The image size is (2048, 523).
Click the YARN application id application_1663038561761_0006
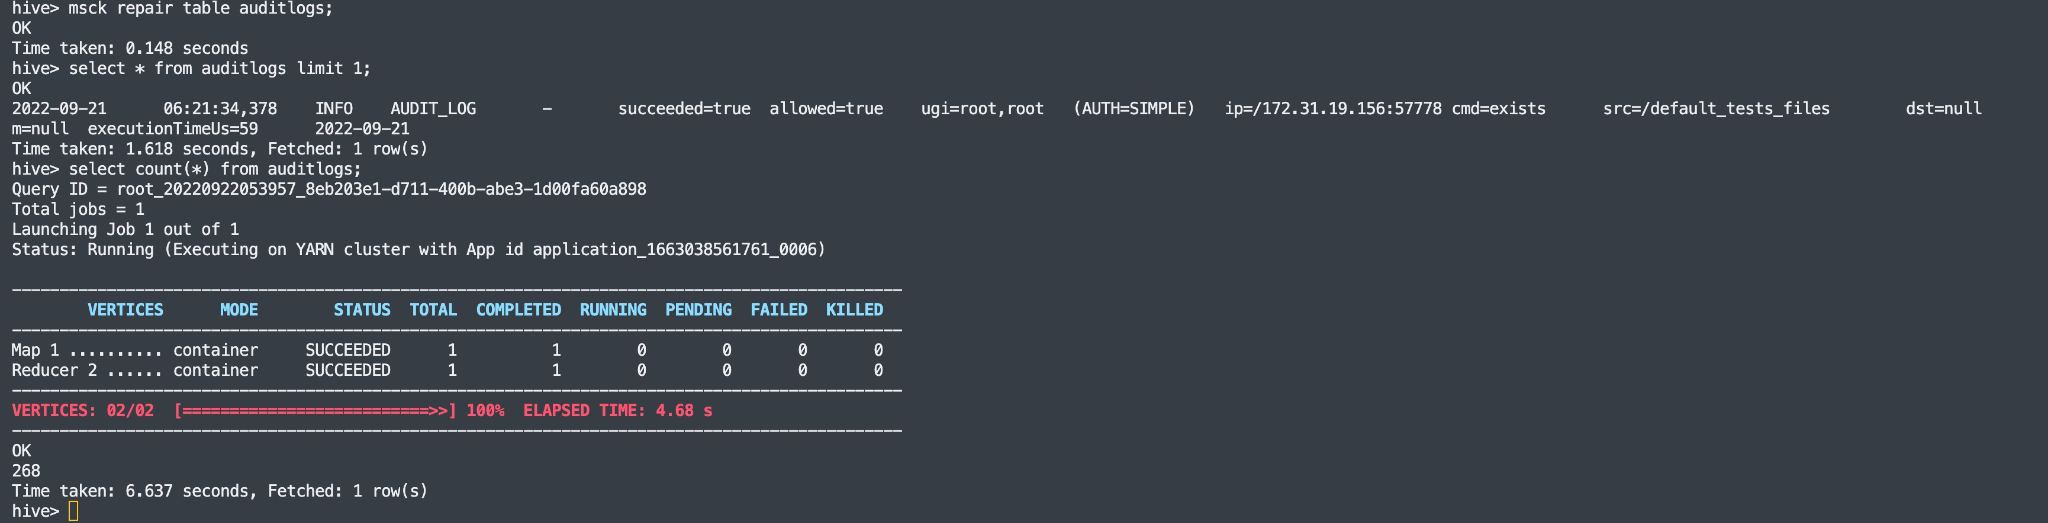(679, 249)
